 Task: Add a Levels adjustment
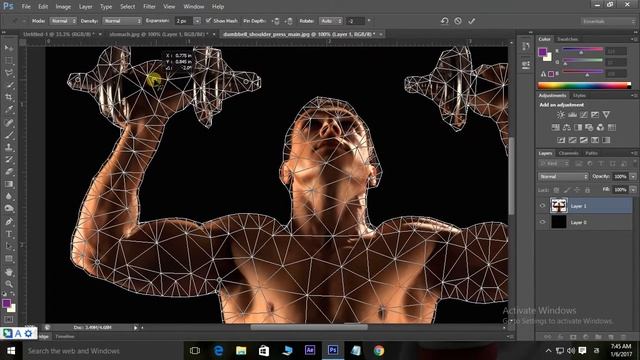573,115
